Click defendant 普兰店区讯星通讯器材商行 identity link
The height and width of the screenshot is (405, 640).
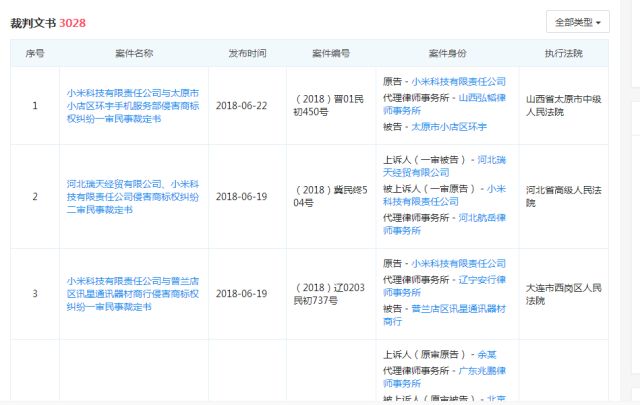coord(444,315)
